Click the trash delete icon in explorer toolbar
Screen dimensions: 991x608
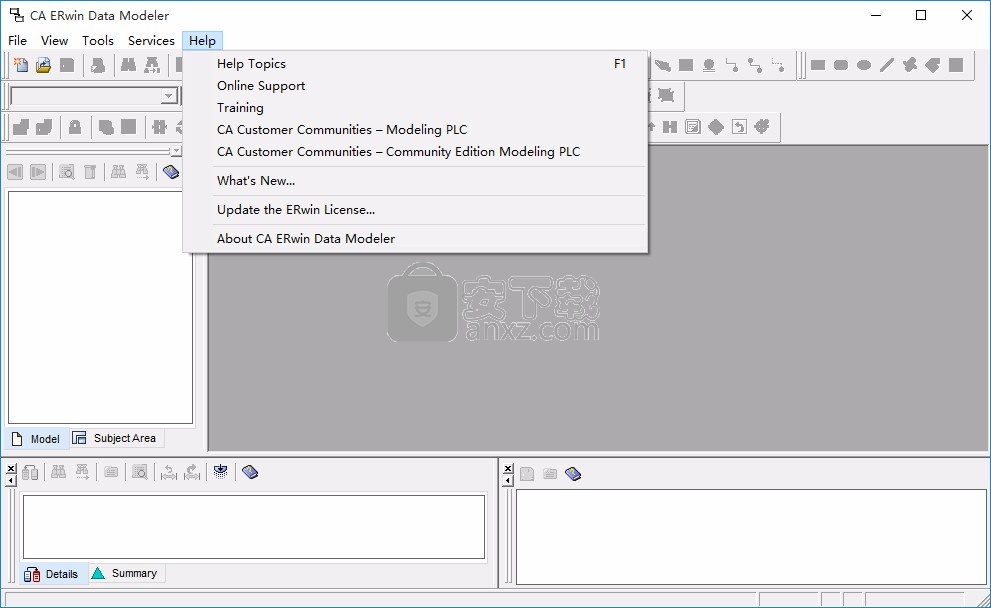90,172
